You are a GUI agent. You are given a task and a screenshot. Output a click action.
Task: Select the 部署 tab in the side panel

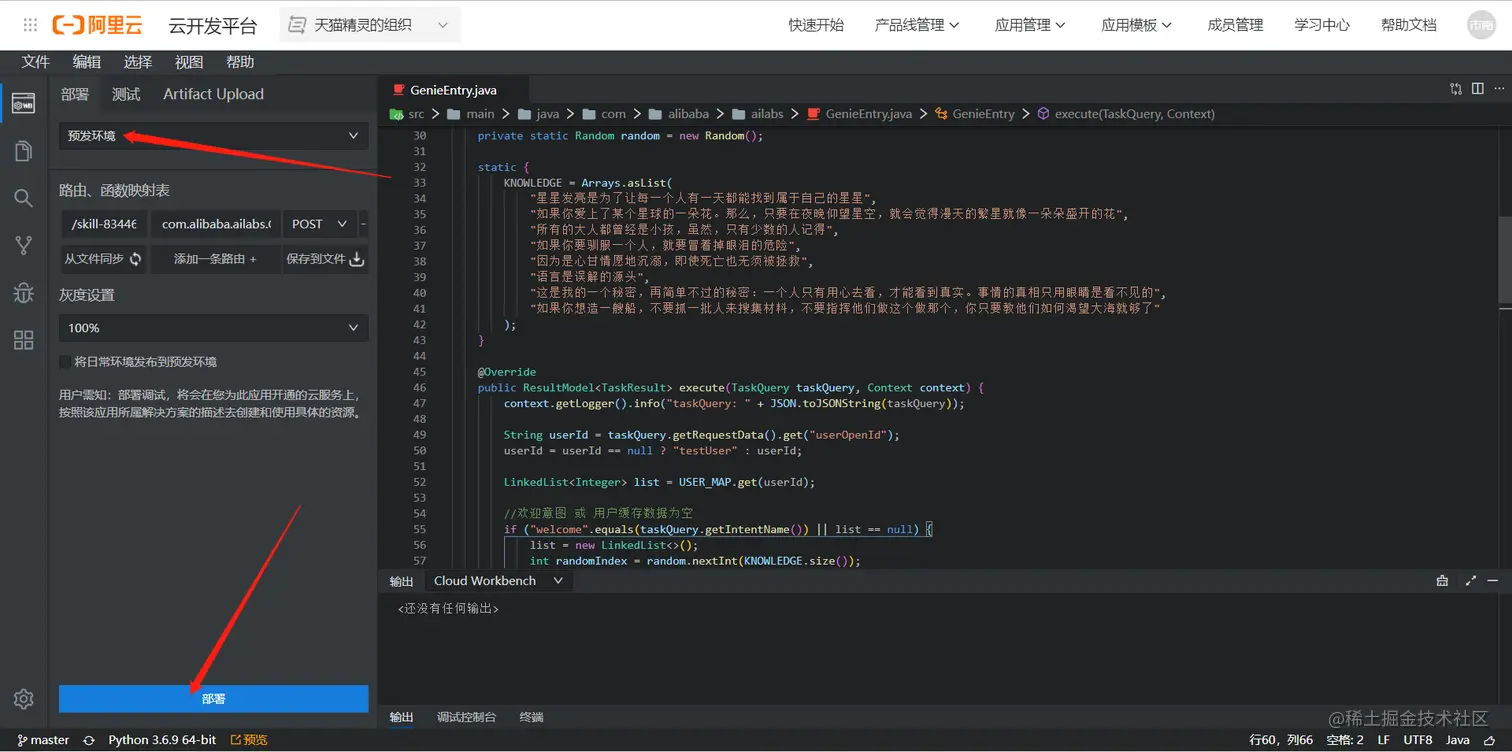(75, 94)
